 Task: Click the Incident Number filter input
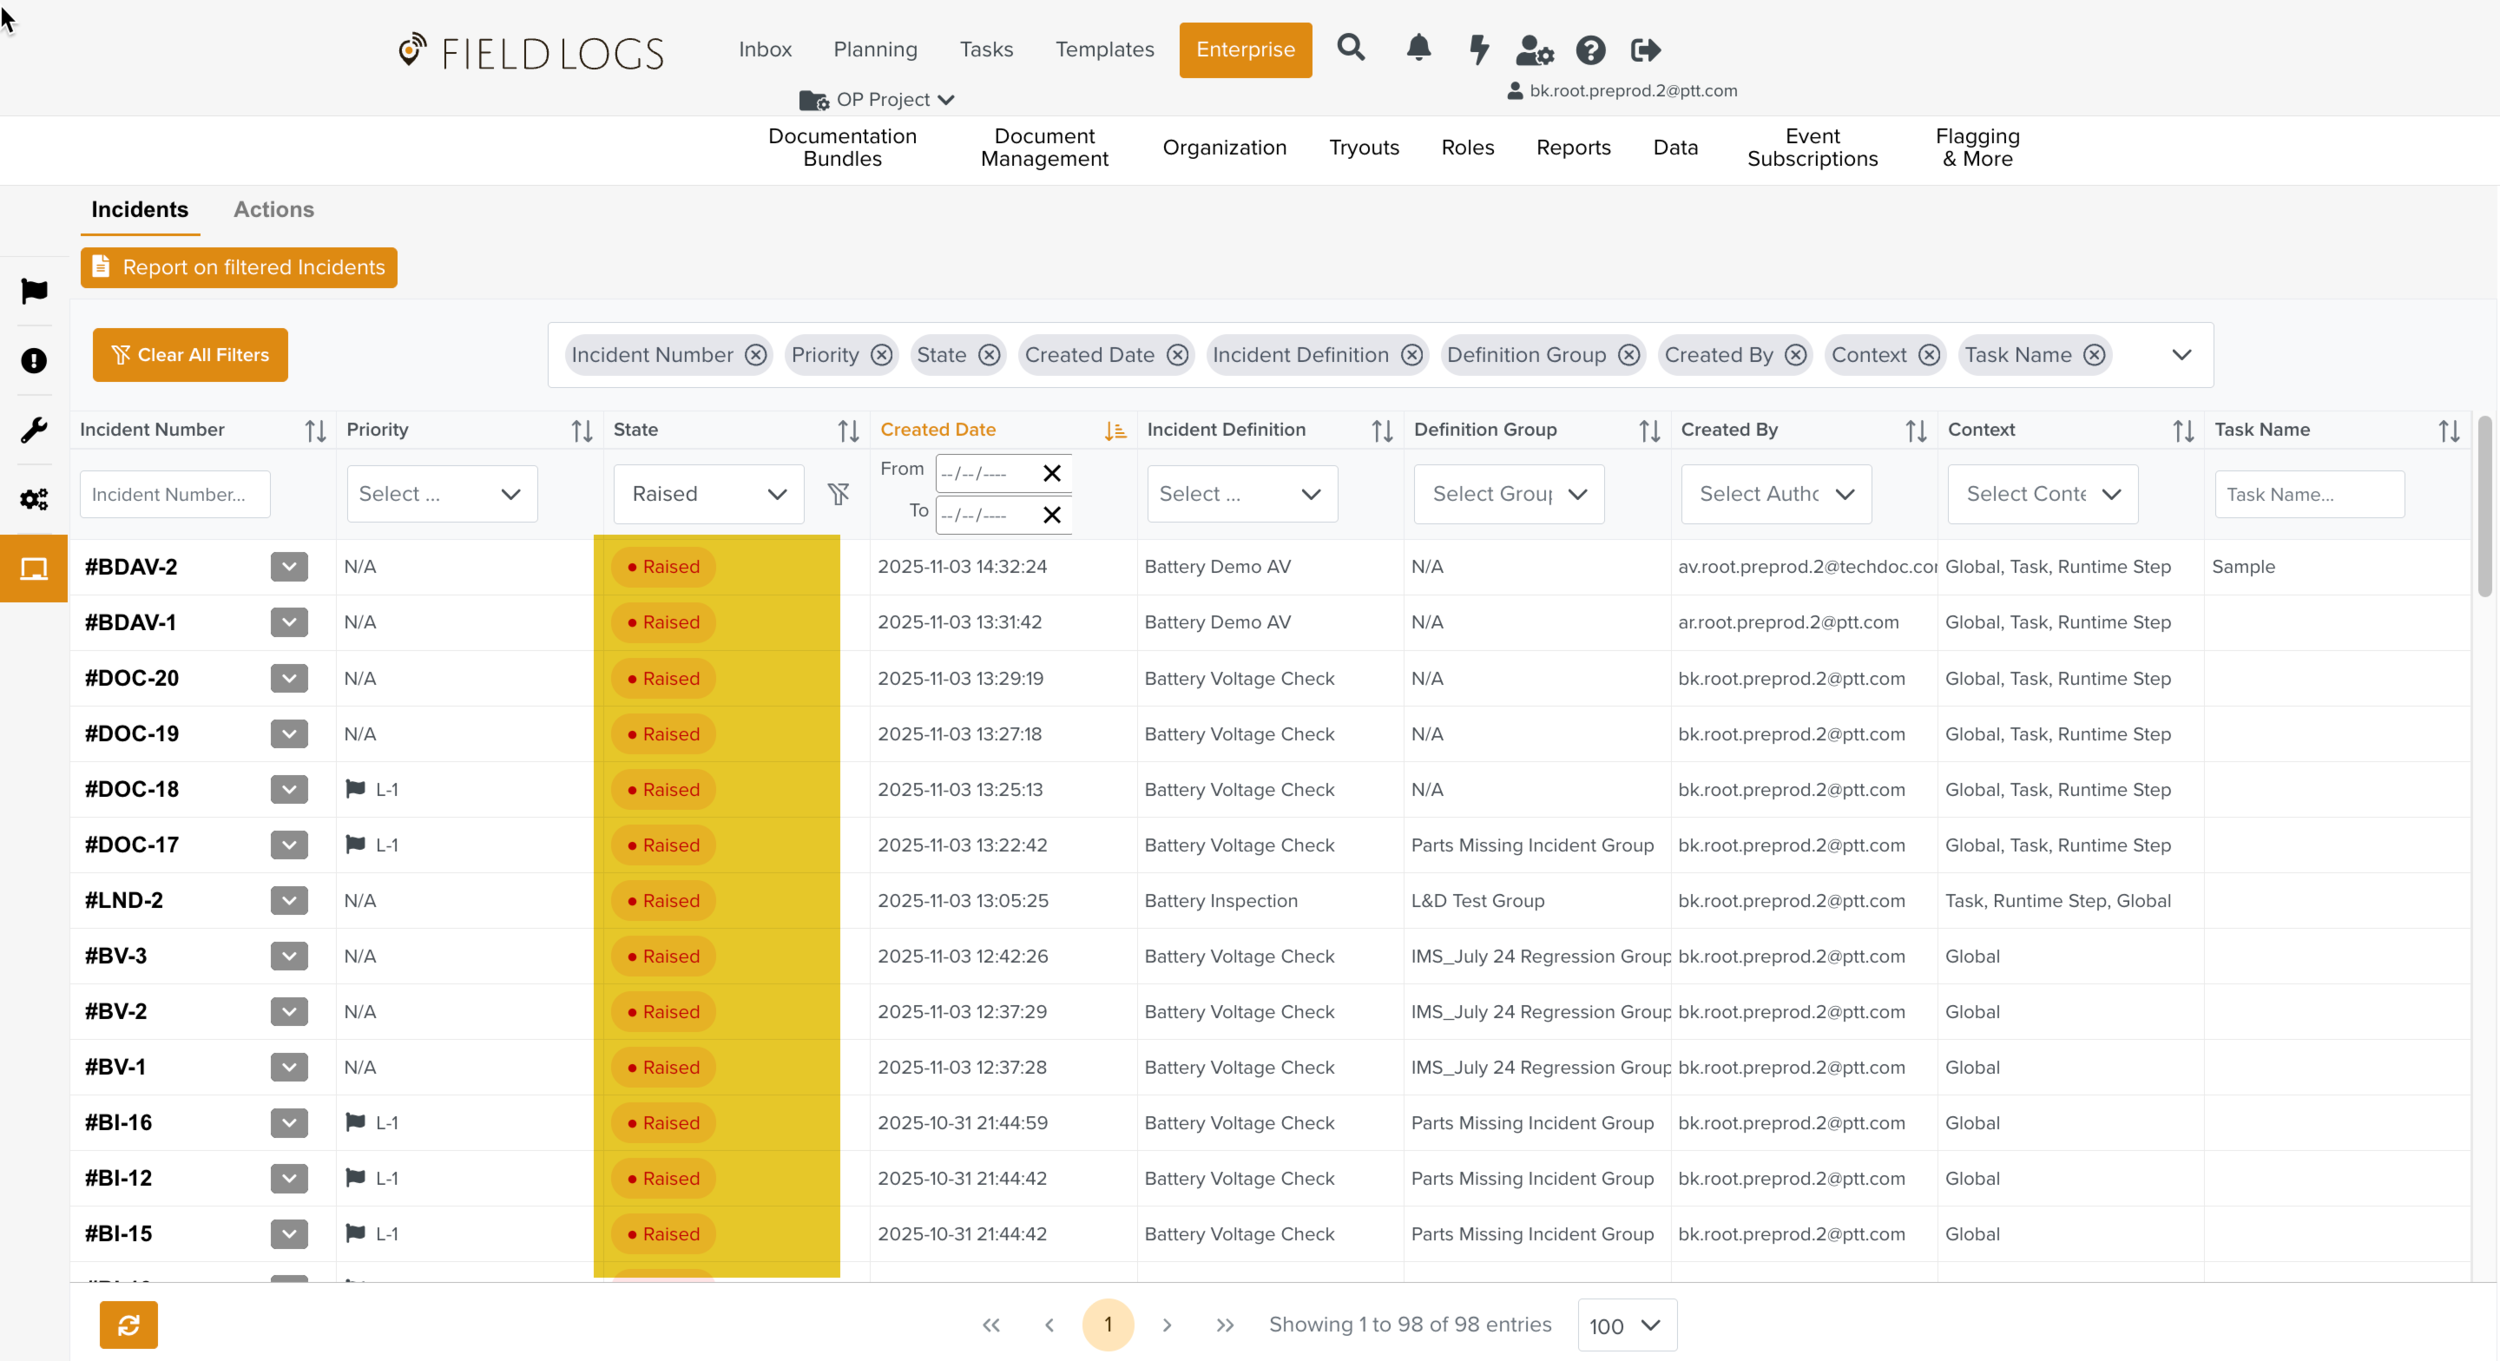point(175,494)
